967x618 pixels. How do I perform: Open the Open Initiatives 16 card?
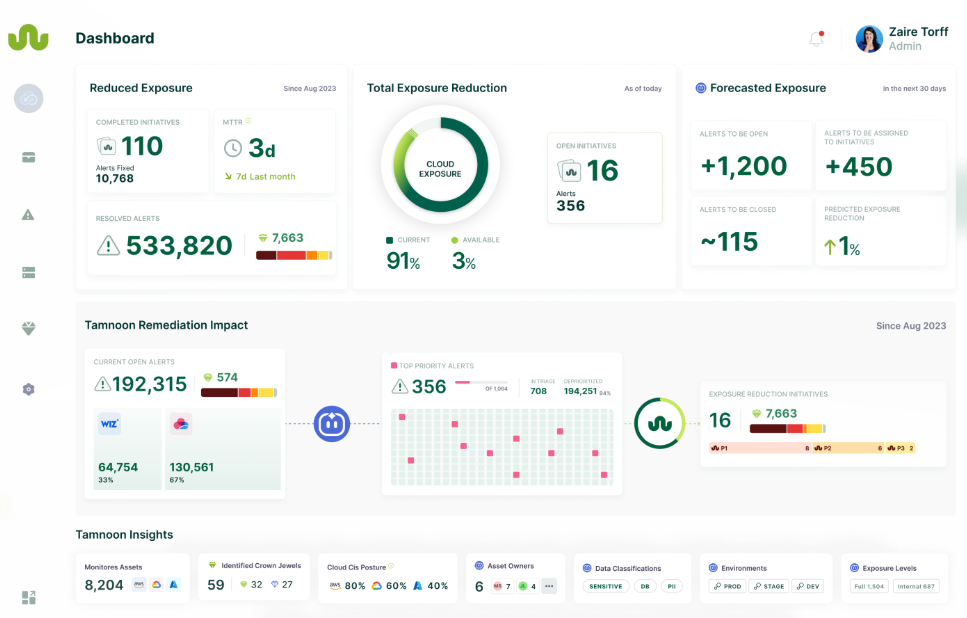coord(604,178)
